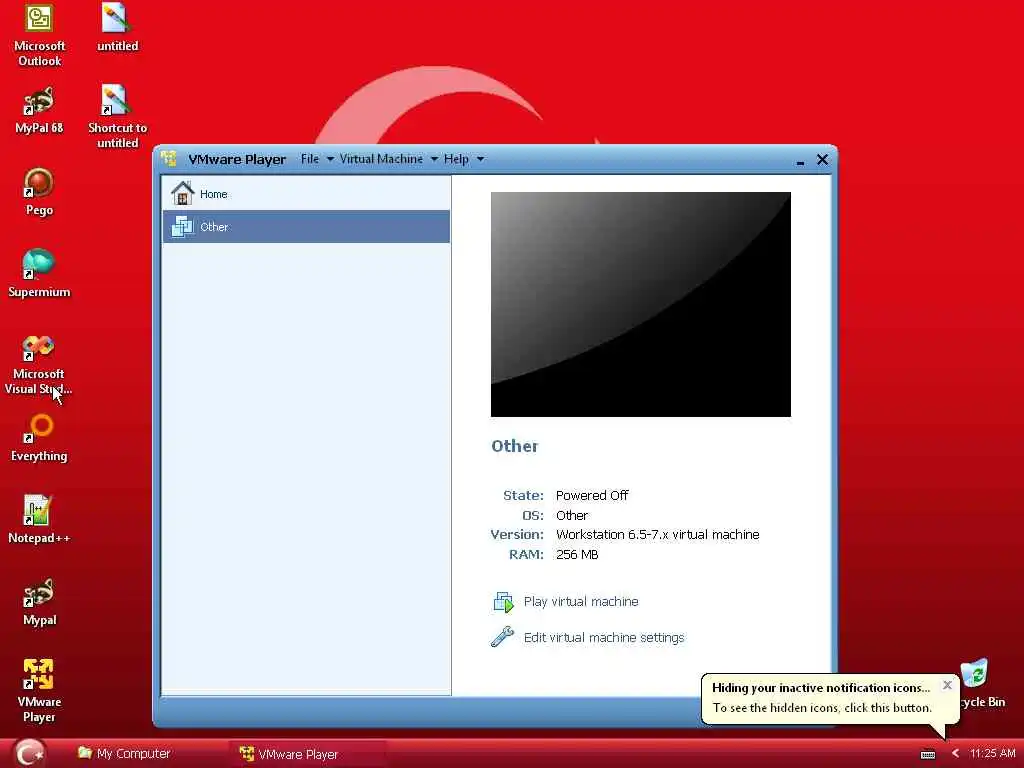Launch MyPal 68 desktop shortcut
Screen dimensions: 1024x768
click(x=39, y=110)
